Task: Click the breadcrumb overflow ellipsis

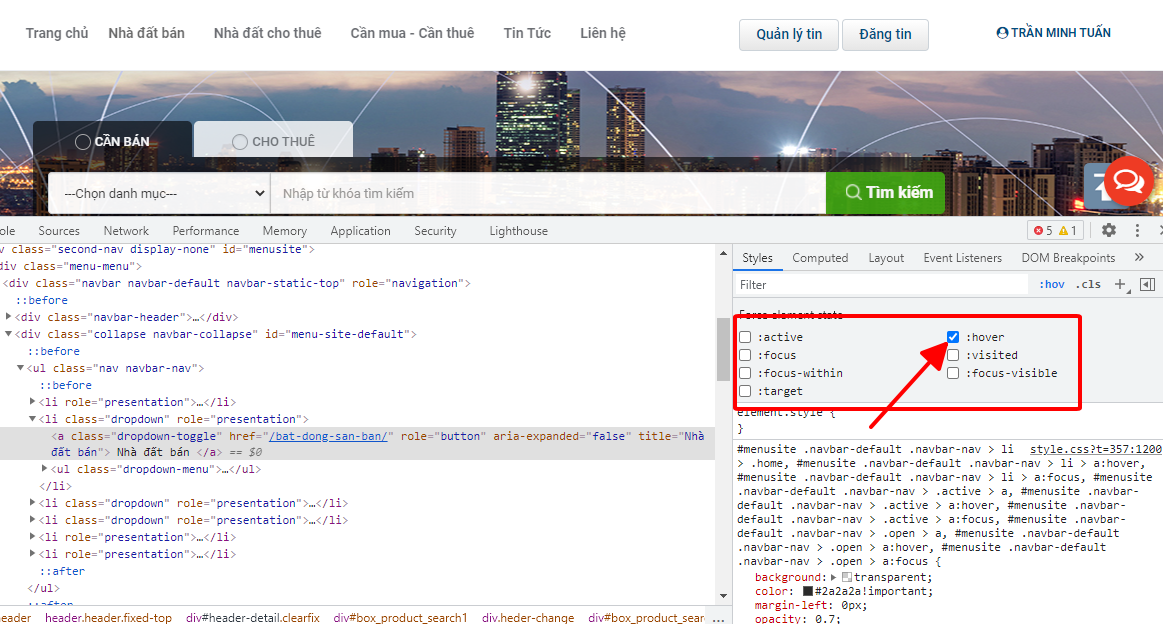Action: 718,618
